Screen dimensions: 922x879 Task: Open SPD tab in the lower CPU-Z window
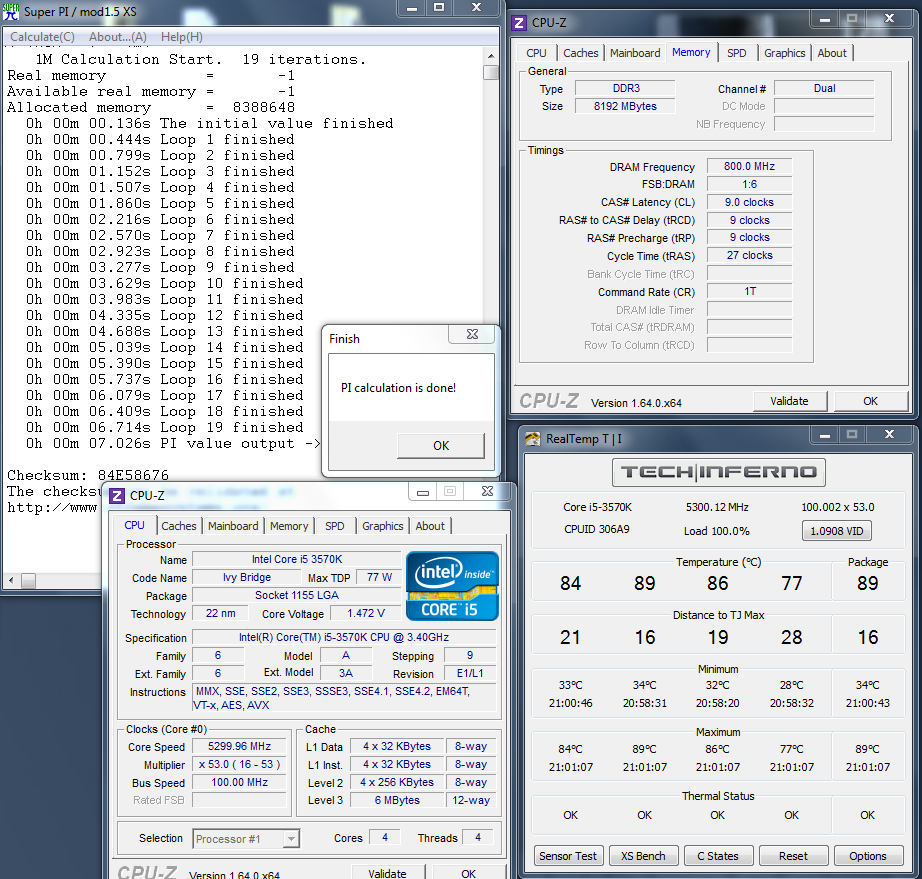tap(335, 526)
